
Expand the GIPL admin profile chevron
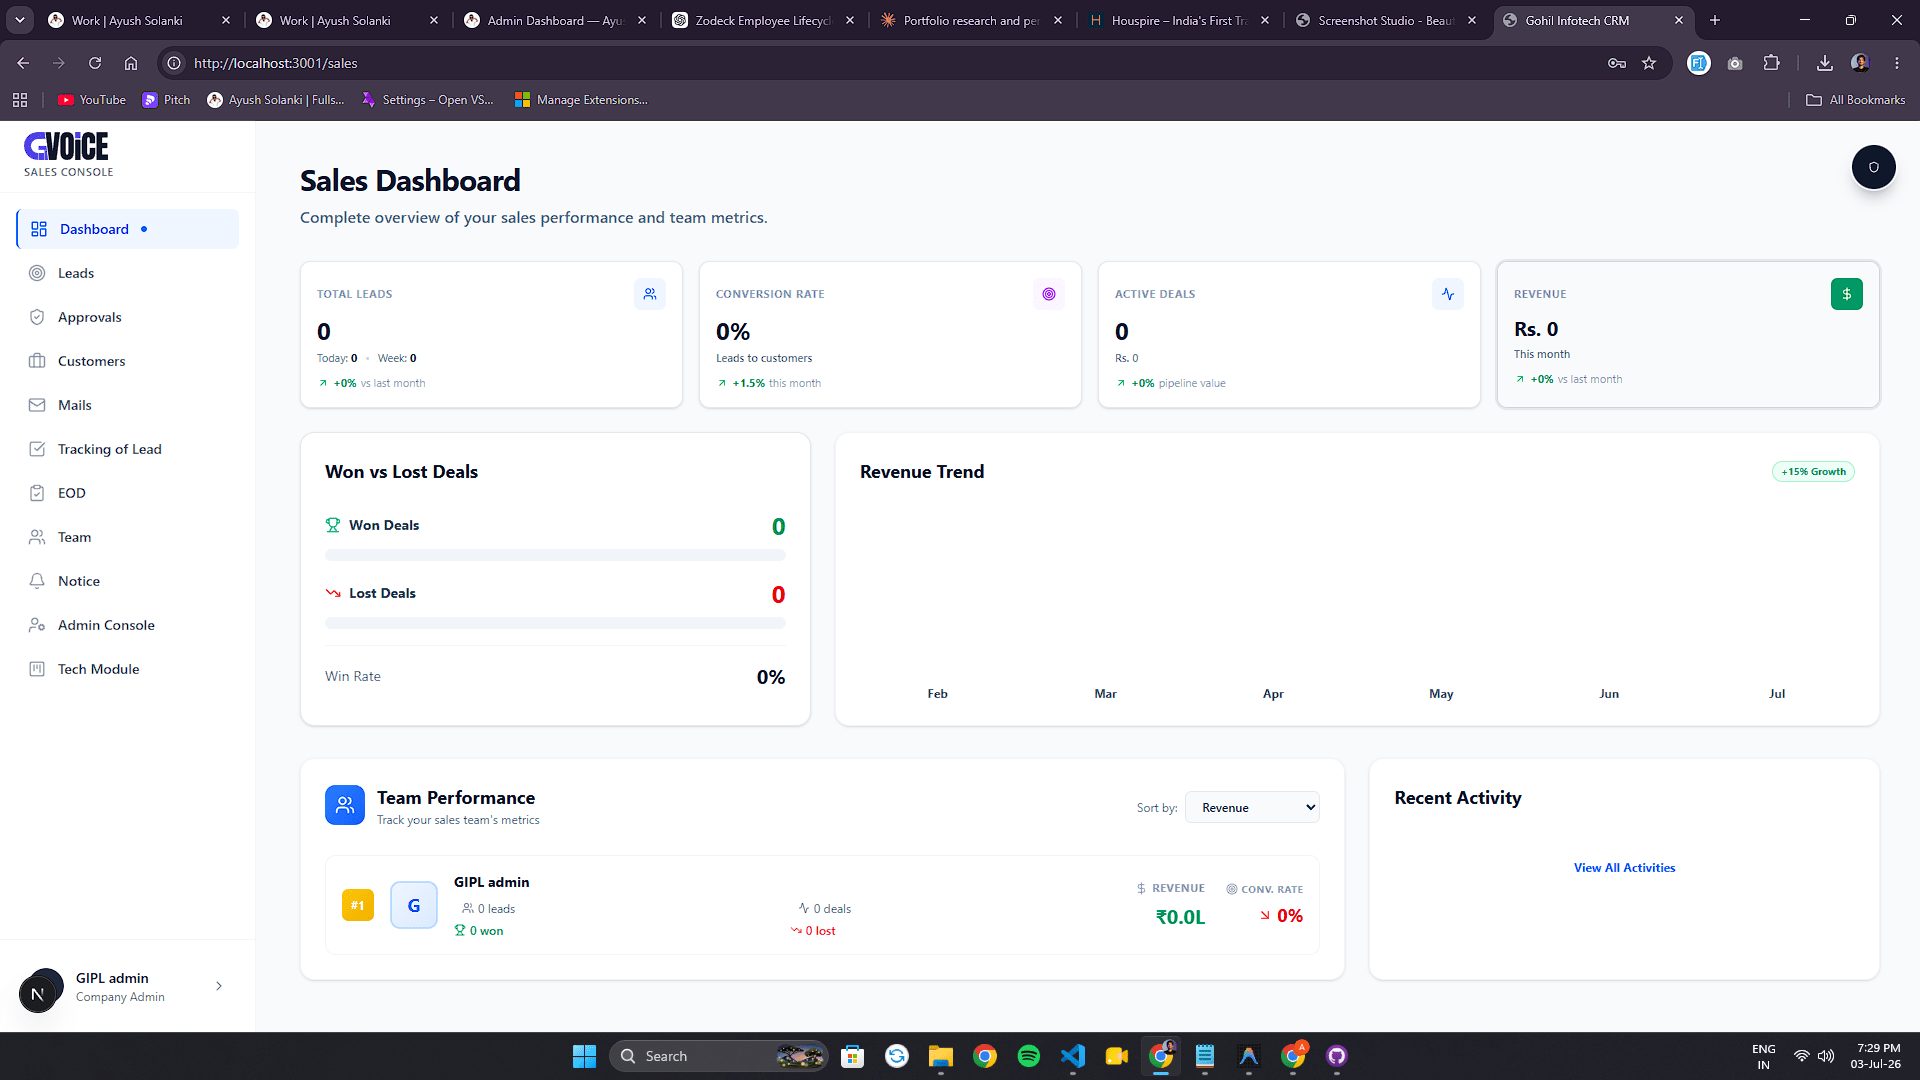point(219,986)
